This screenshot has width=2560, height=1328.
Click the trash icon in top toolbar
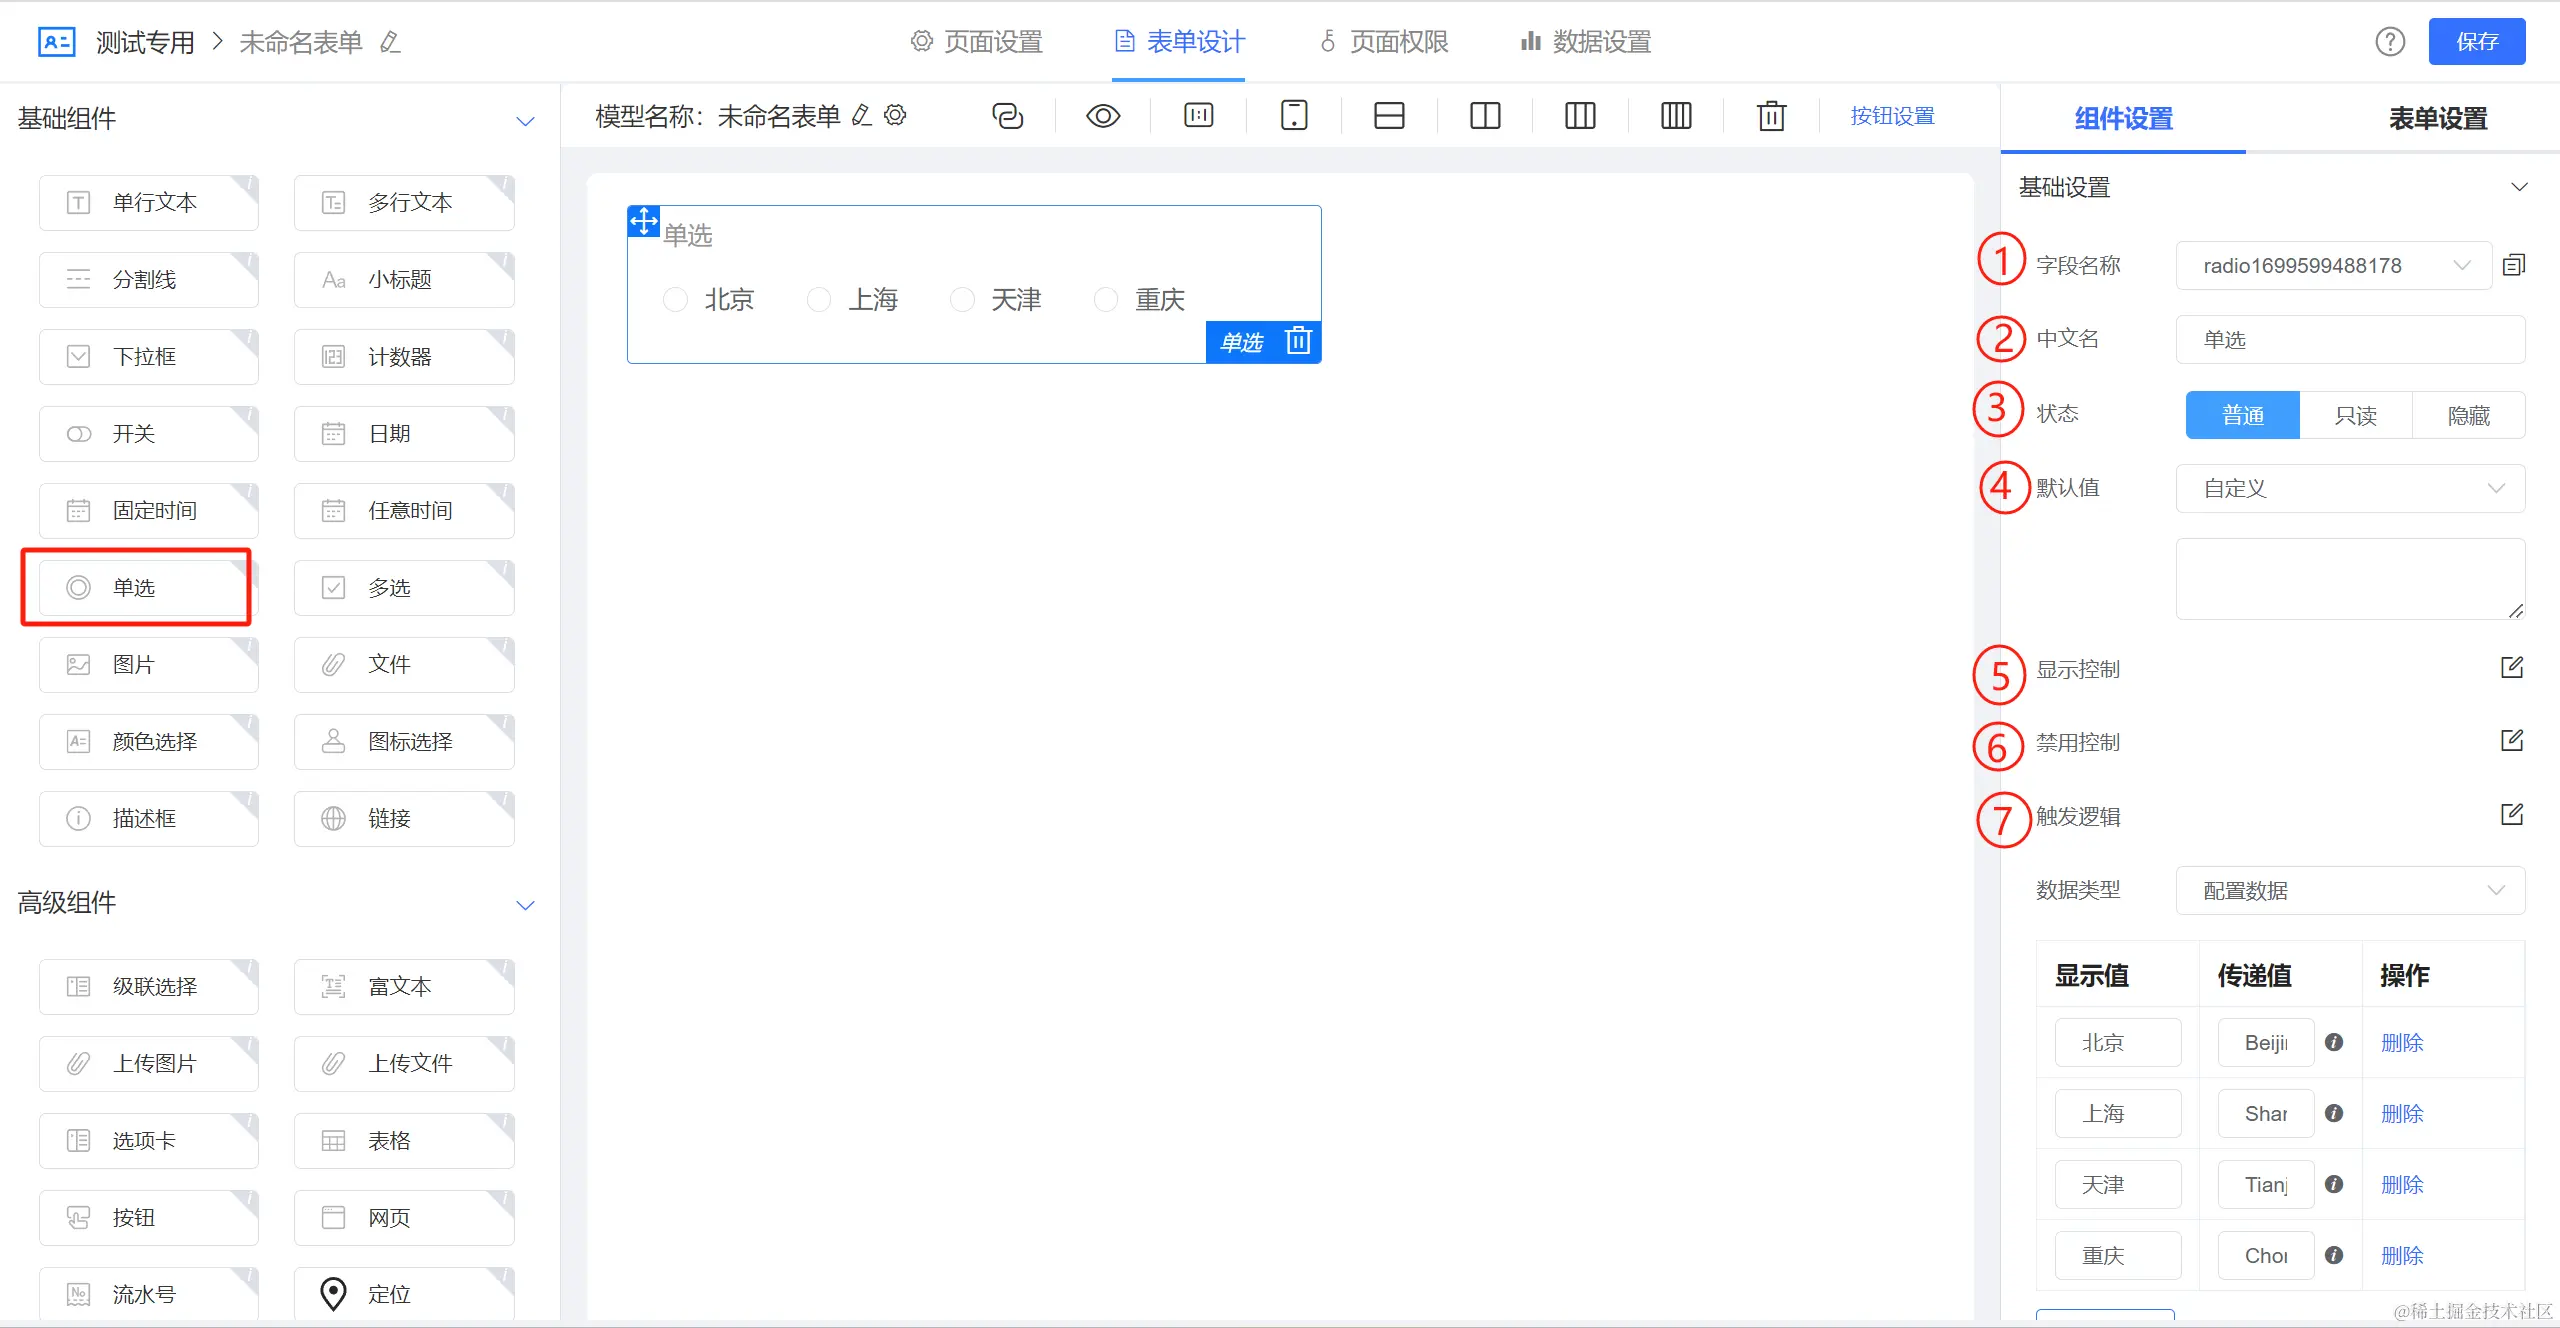pos(1771,116)
